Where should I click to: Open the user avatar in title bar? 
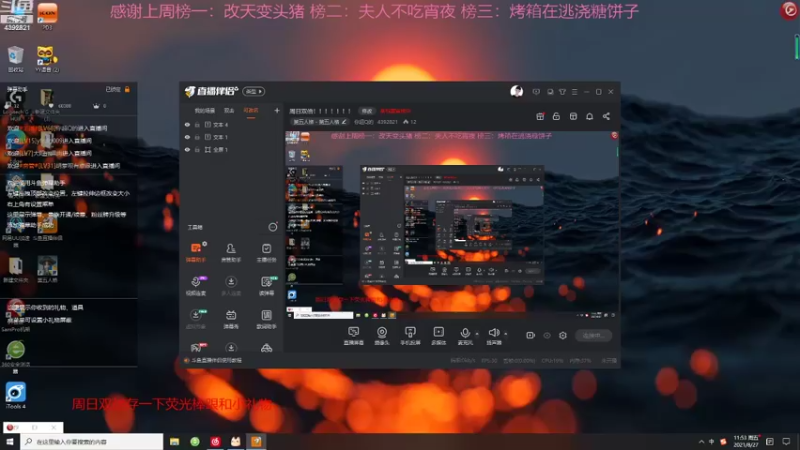click(516, 91)
